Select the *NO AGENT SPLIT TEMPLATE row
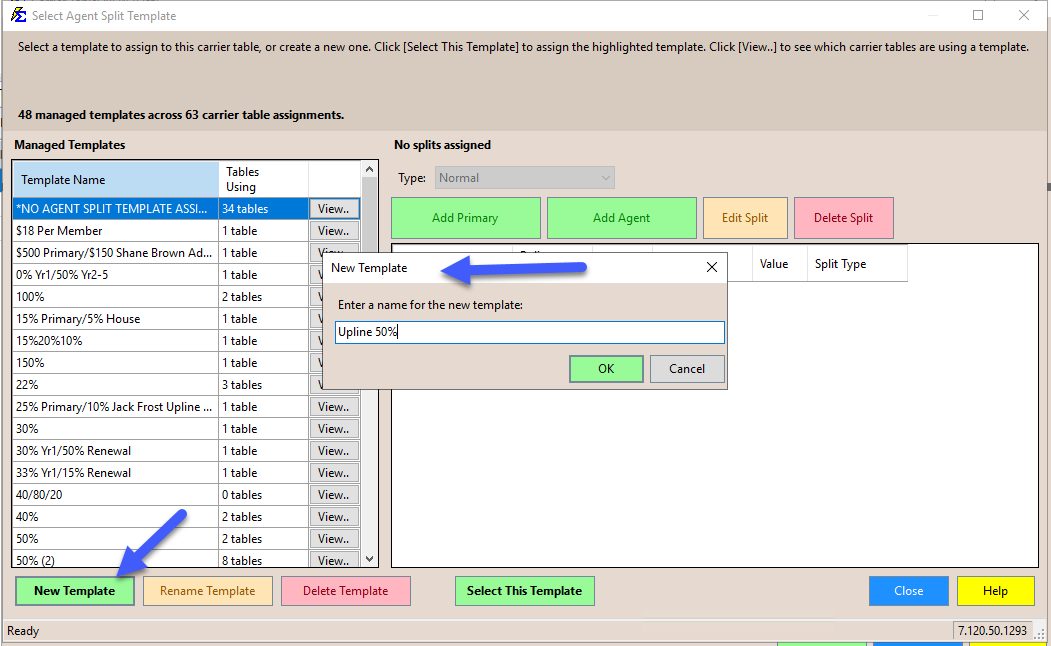 click(116, 208)
